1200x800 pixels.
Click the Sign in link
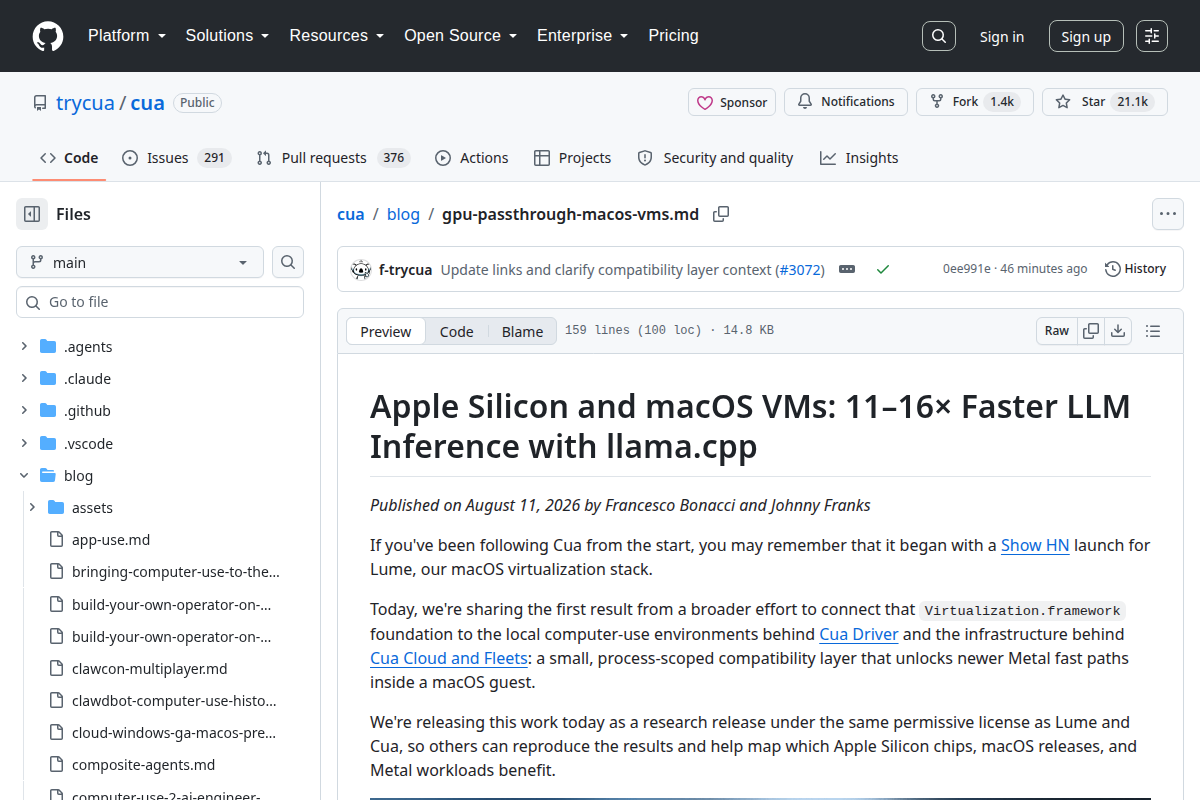click(x=1002, y=37)
